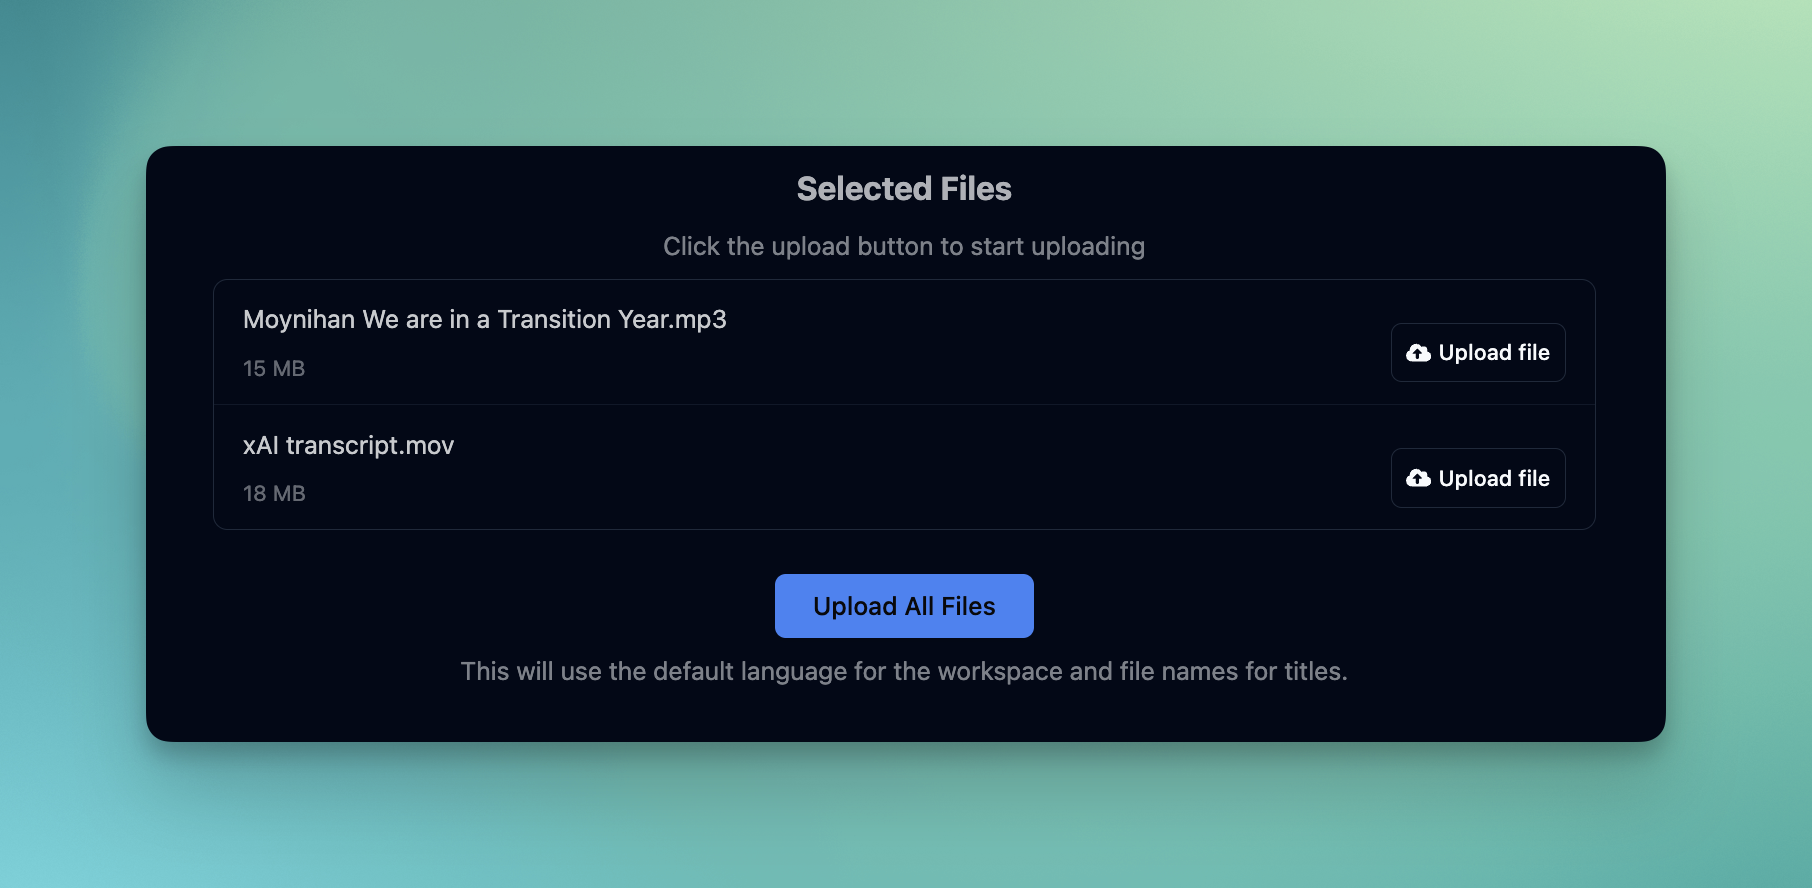Click the 'Click the upload button' instruction text
This screenshot has height=888, width=1812.
pos(904,247)
